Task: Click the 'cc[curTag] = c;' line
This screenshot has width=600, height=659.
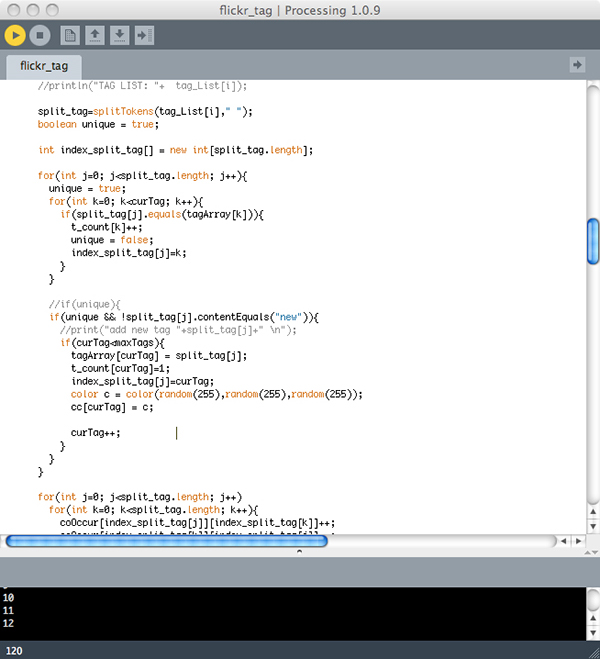Action: coord(112,407)
